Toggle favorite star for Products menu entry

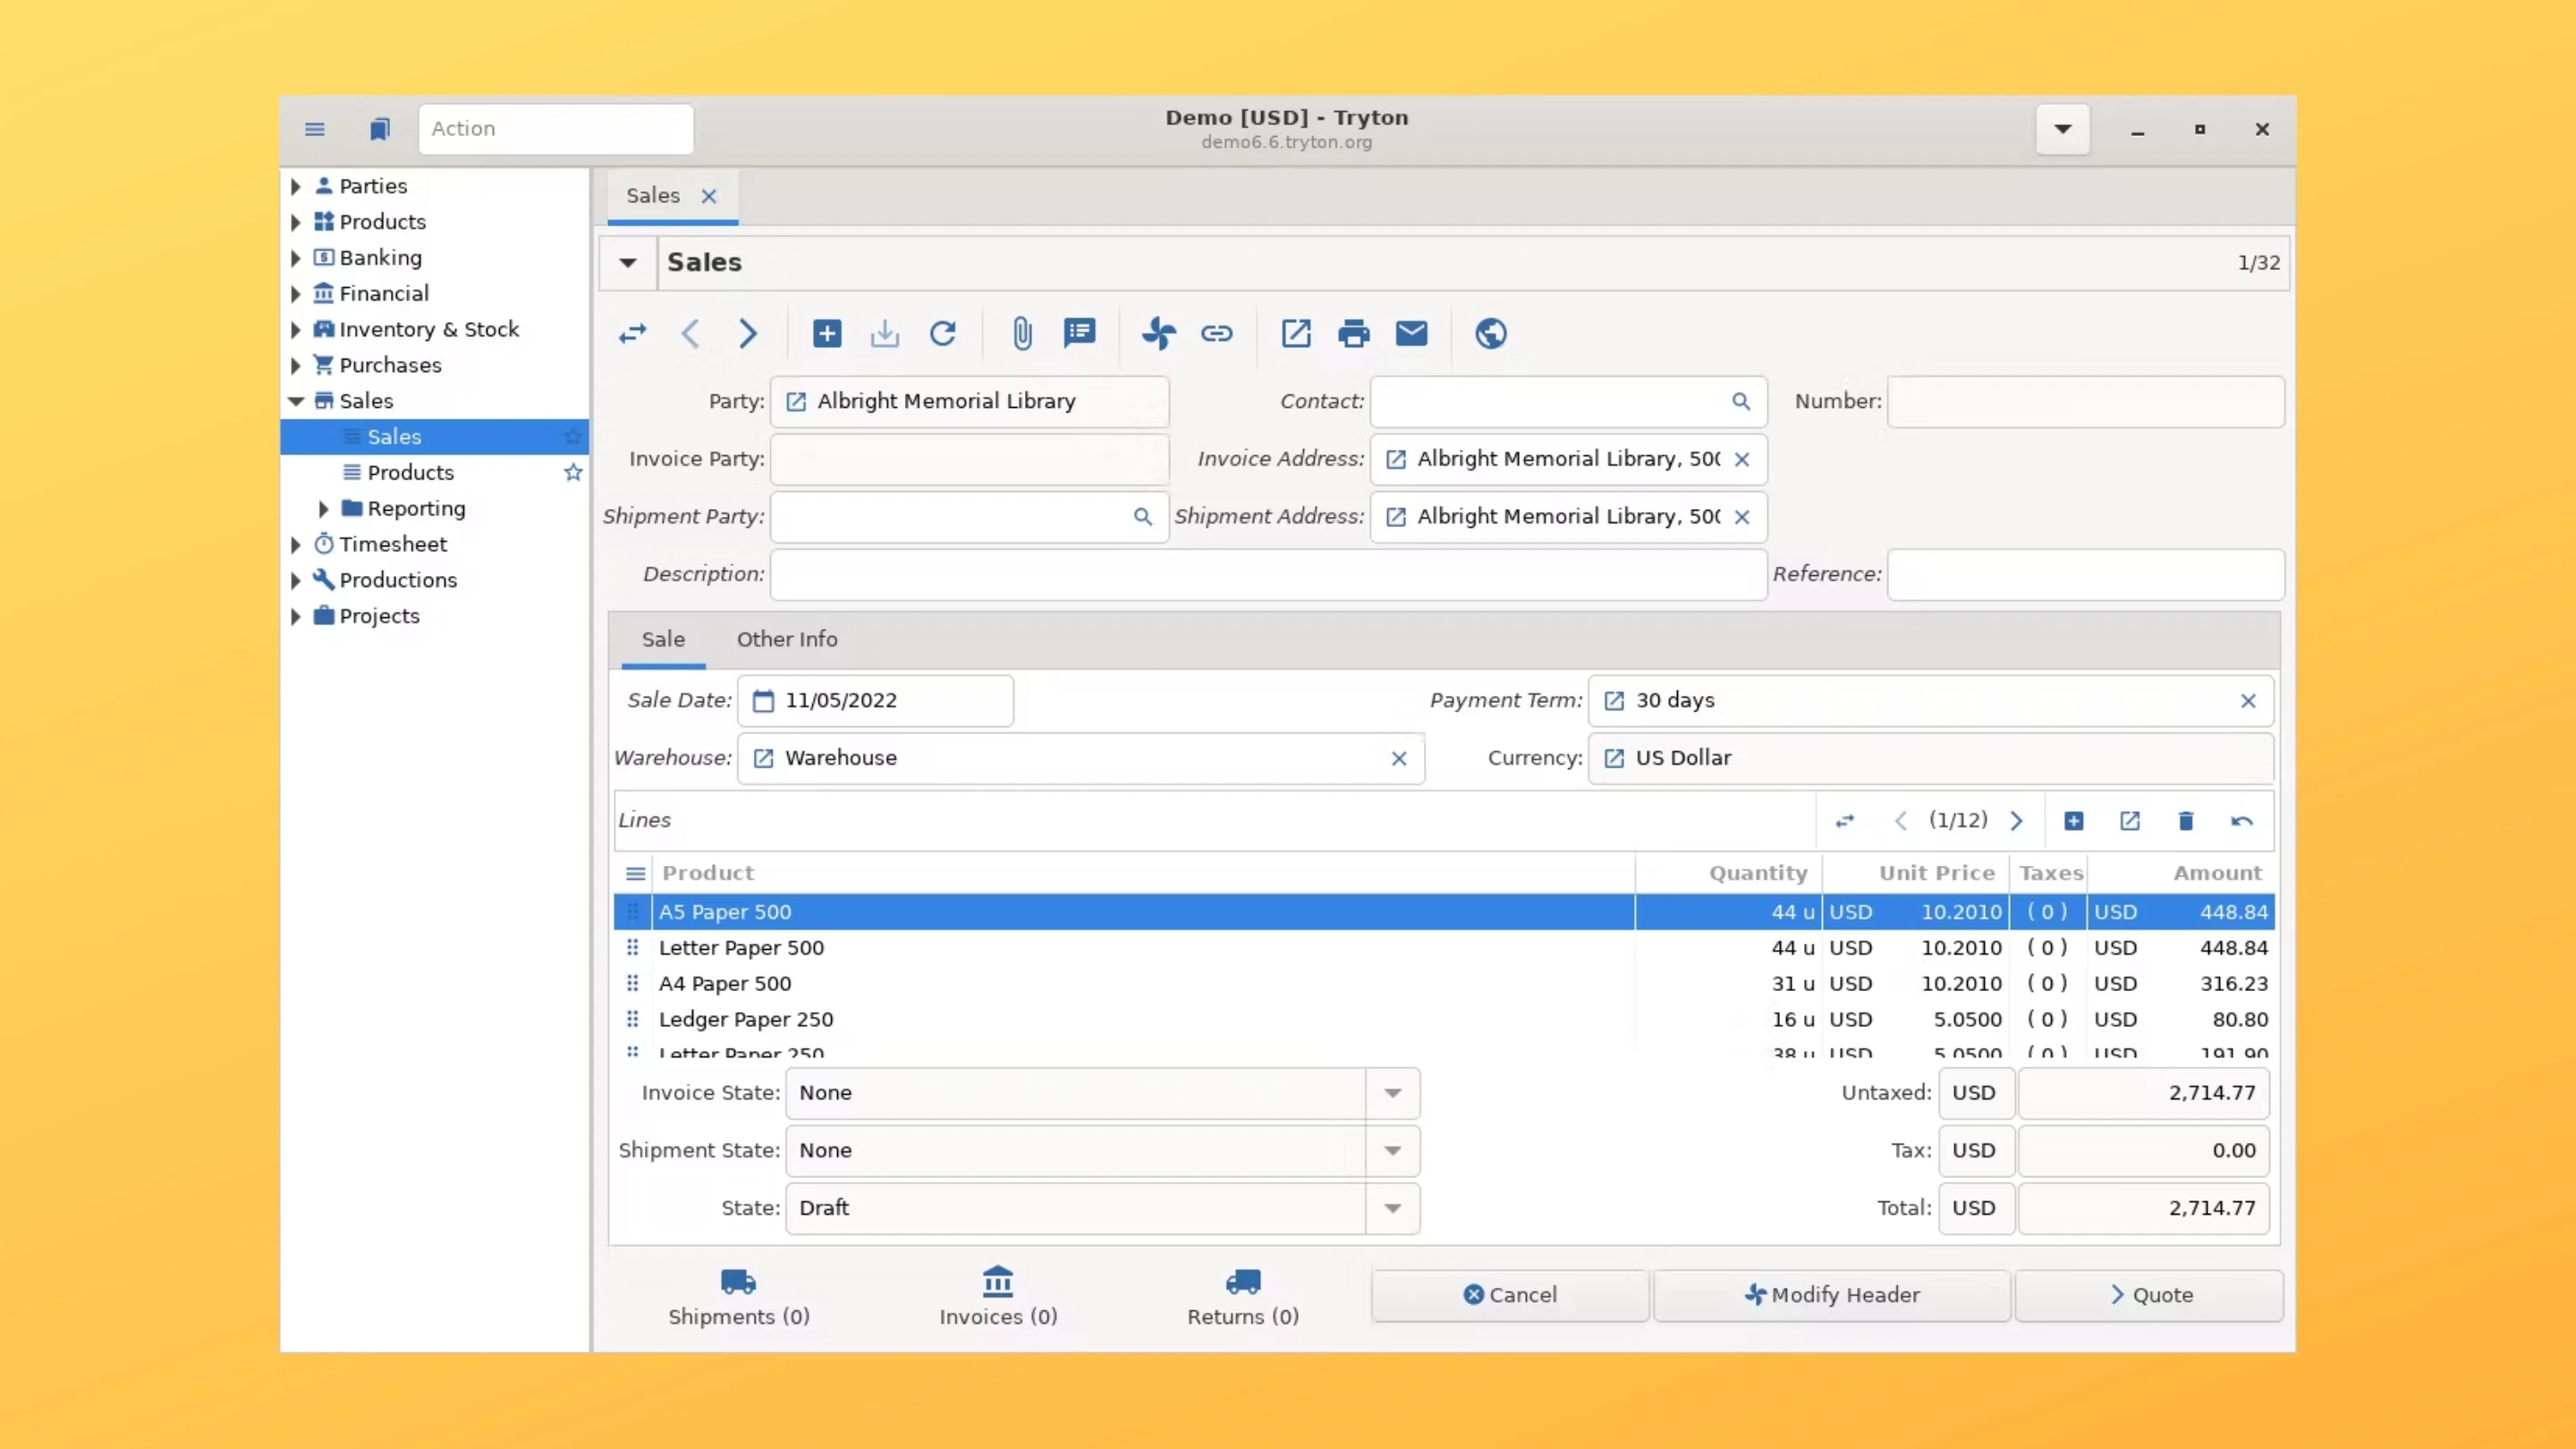(x=572, y=472)
